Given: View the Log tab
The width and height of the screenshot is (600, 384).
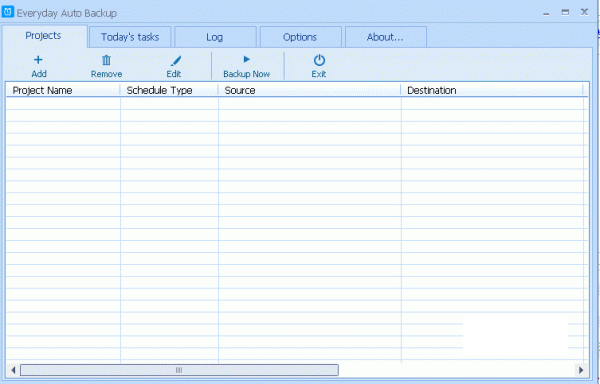Looking at the screenshot, I should coord(215,37).
